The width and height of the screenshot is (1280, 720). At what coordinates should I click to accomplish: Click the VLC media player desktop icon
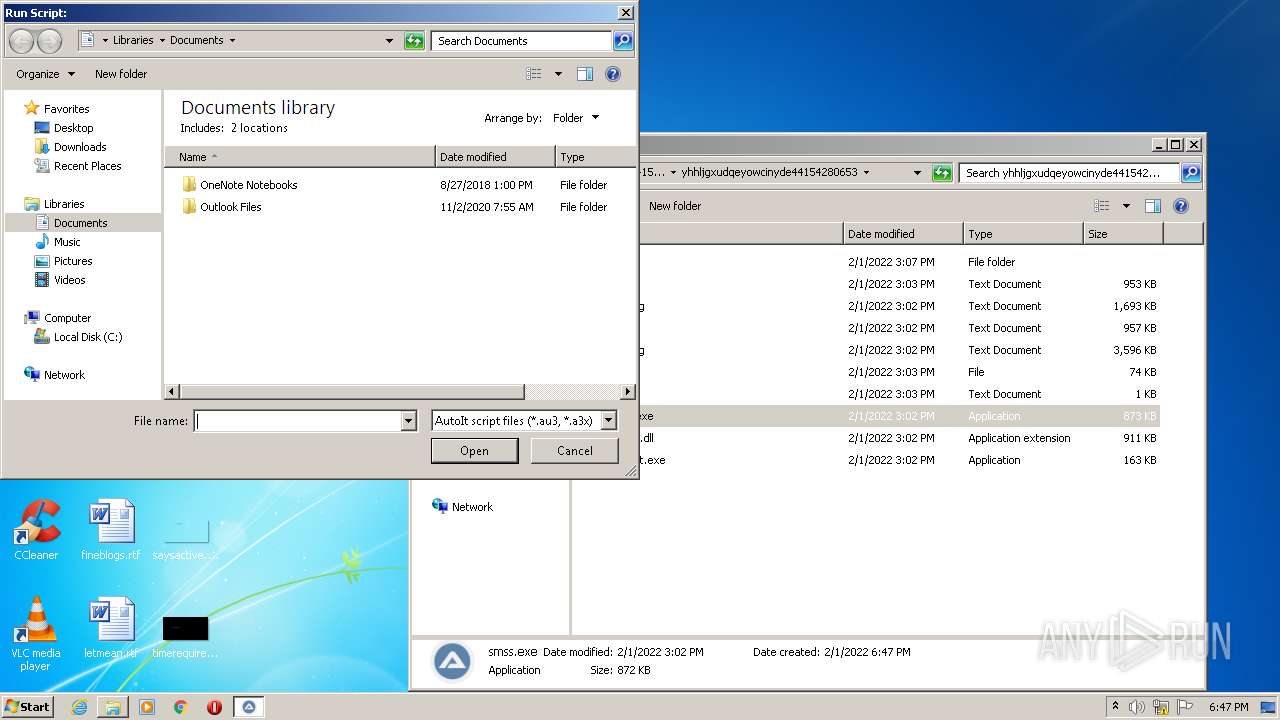(36, 634)
